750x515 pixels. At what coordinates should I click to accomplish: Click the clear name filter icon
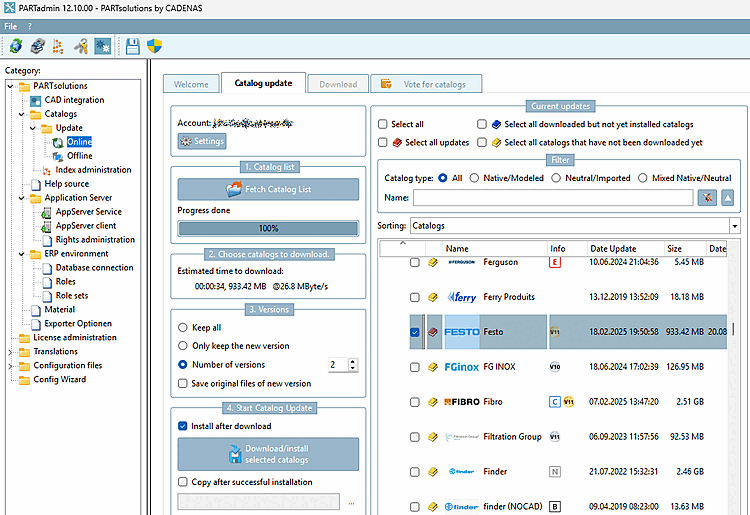tap(707, 197)
